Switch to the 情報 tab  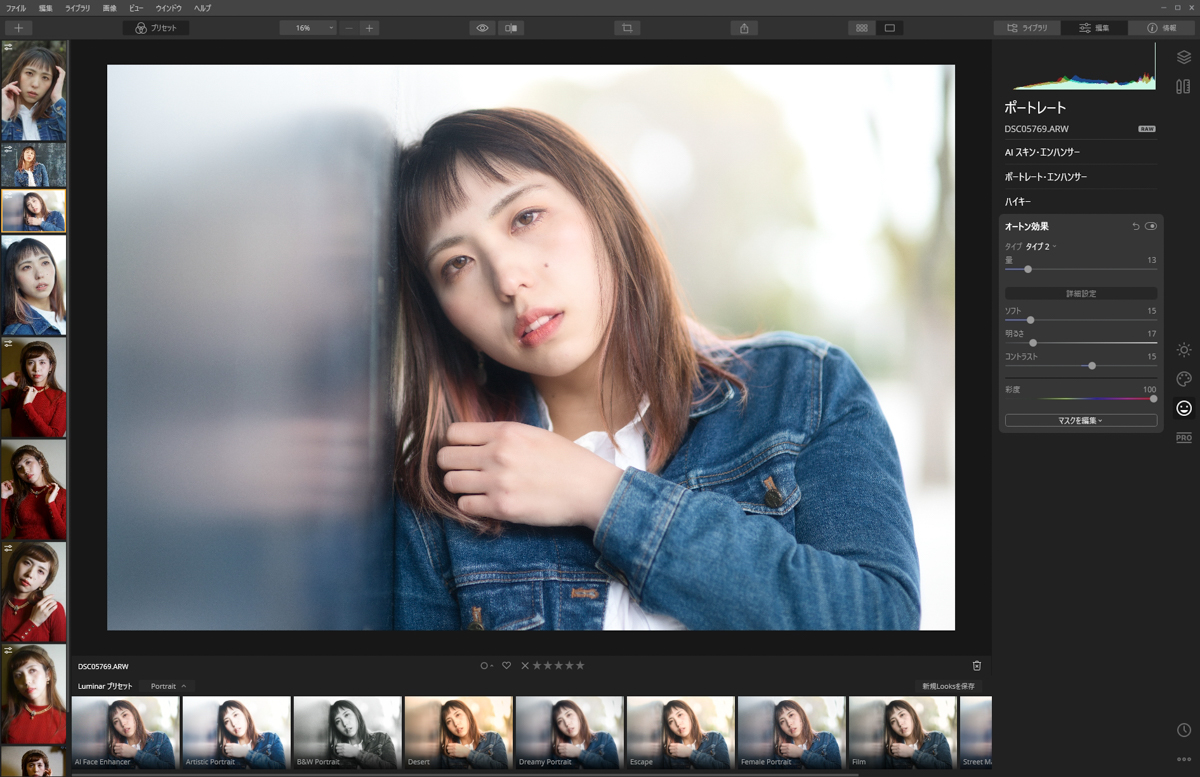pyautogui.click(x=1162, y=28)
